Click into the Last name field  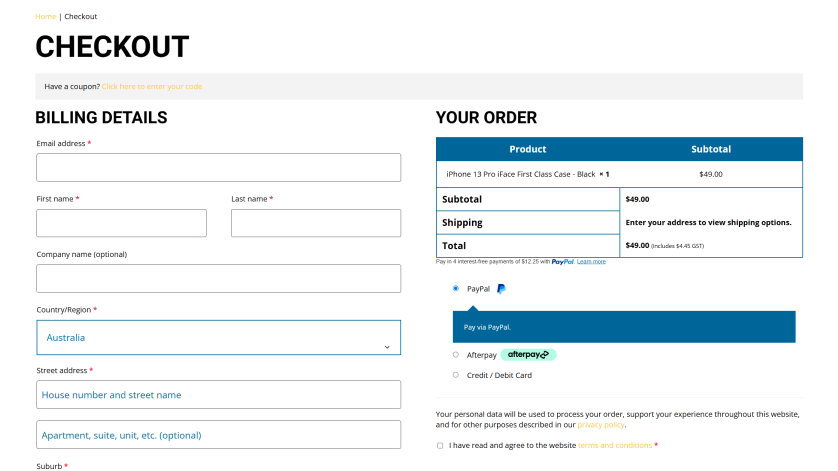316,223
